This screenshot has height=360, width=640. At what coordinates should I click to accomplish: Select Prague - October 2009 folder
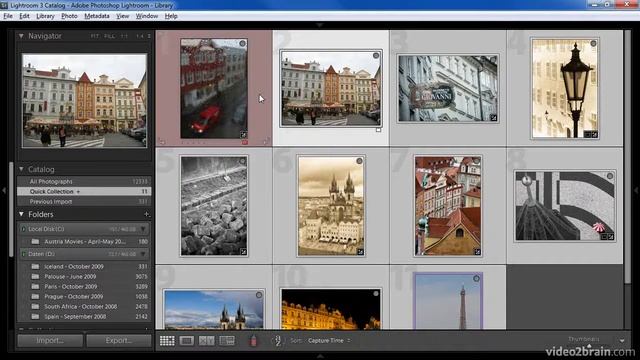[84, 296]
